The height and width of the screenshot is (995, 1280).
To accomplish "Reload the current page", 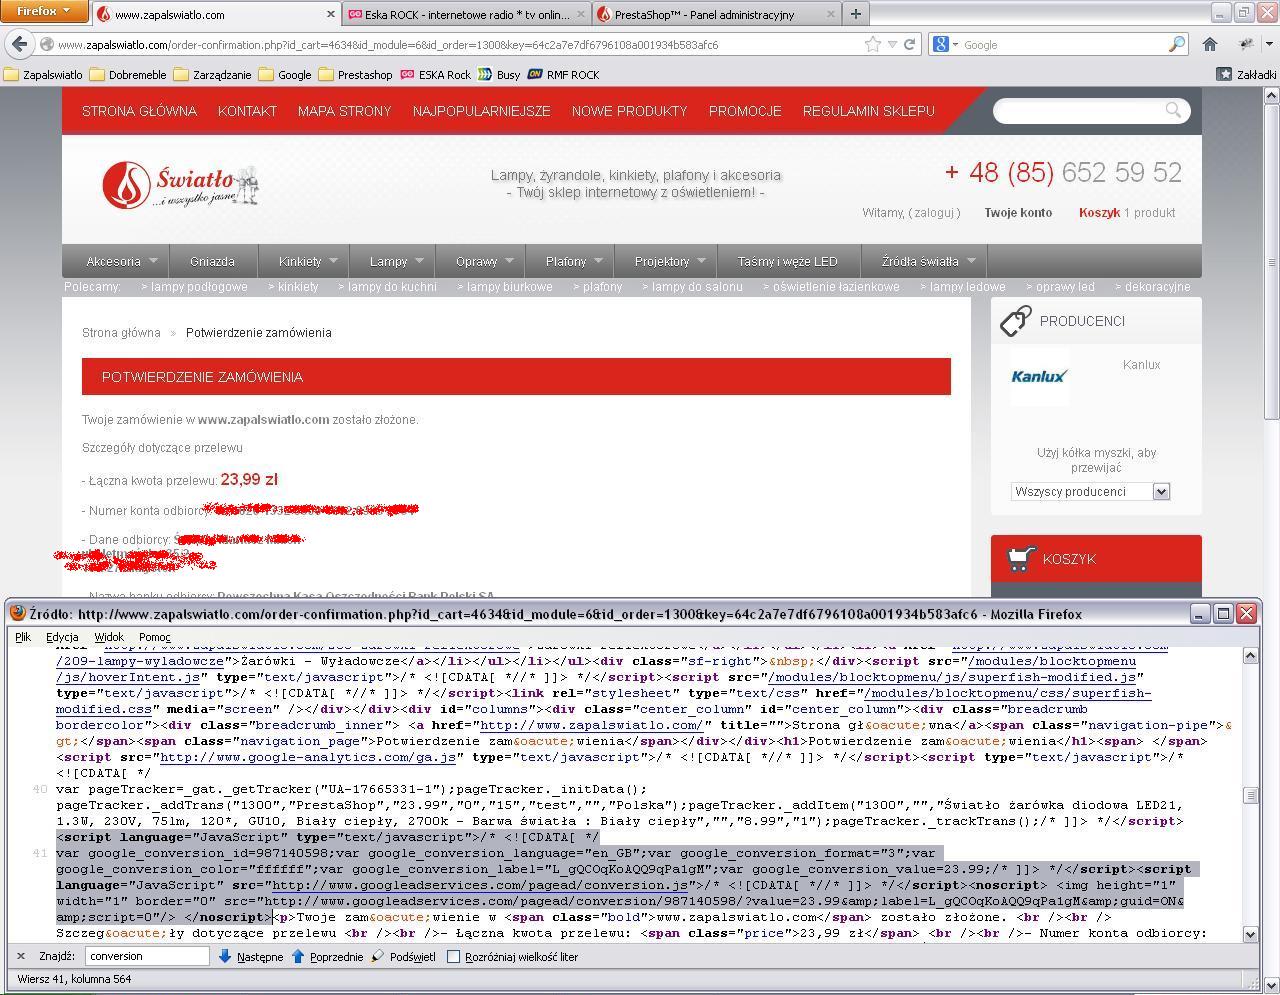I will point(909,44).
